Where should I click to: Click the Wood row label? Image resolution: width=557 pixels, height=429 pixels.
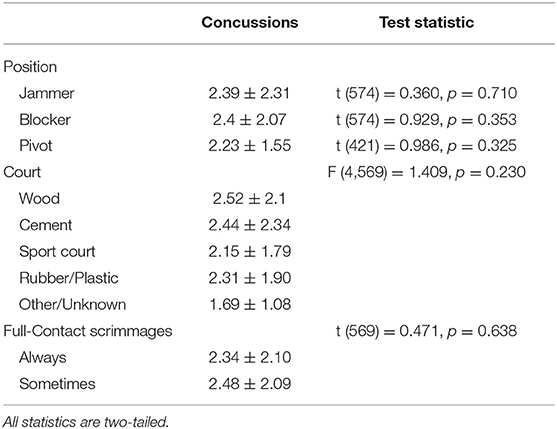(x=39, y=199)
